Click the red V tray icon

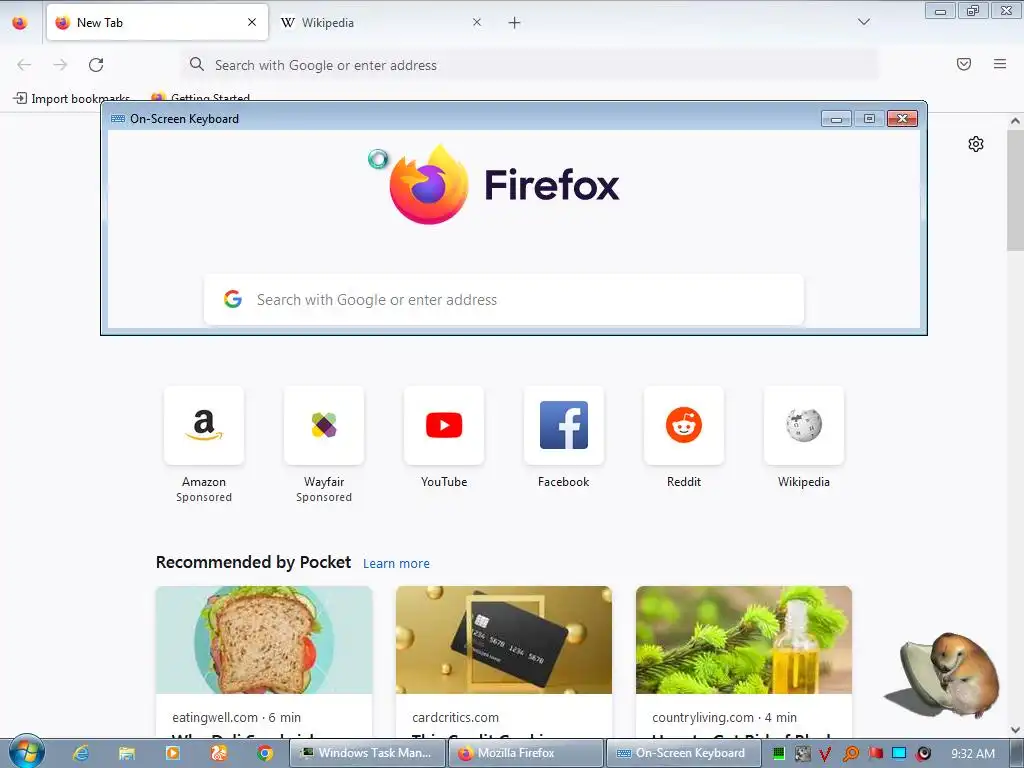(825, 754)
